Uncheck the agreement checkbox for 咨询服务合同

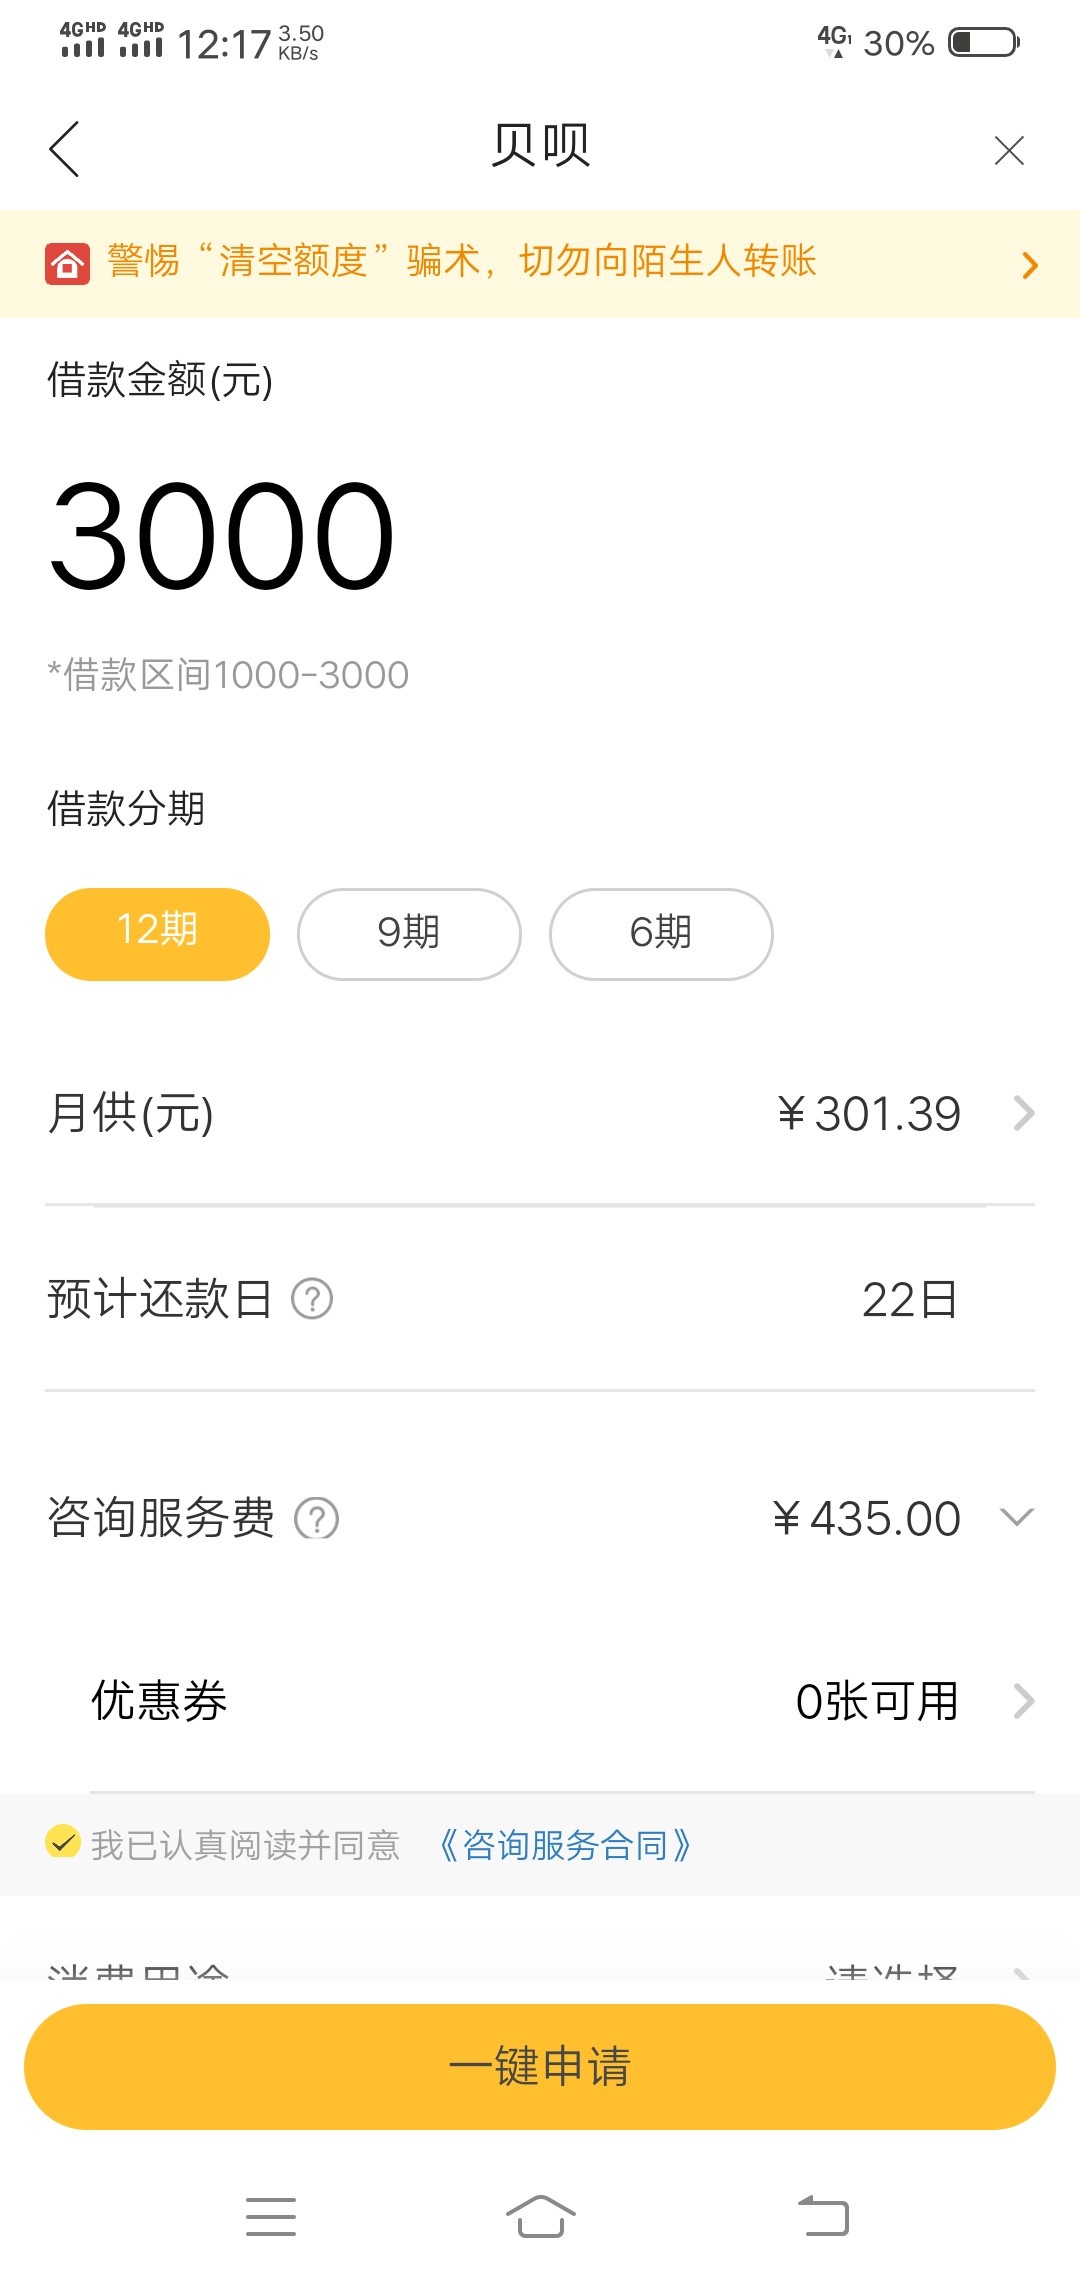tap(63, 1841)
